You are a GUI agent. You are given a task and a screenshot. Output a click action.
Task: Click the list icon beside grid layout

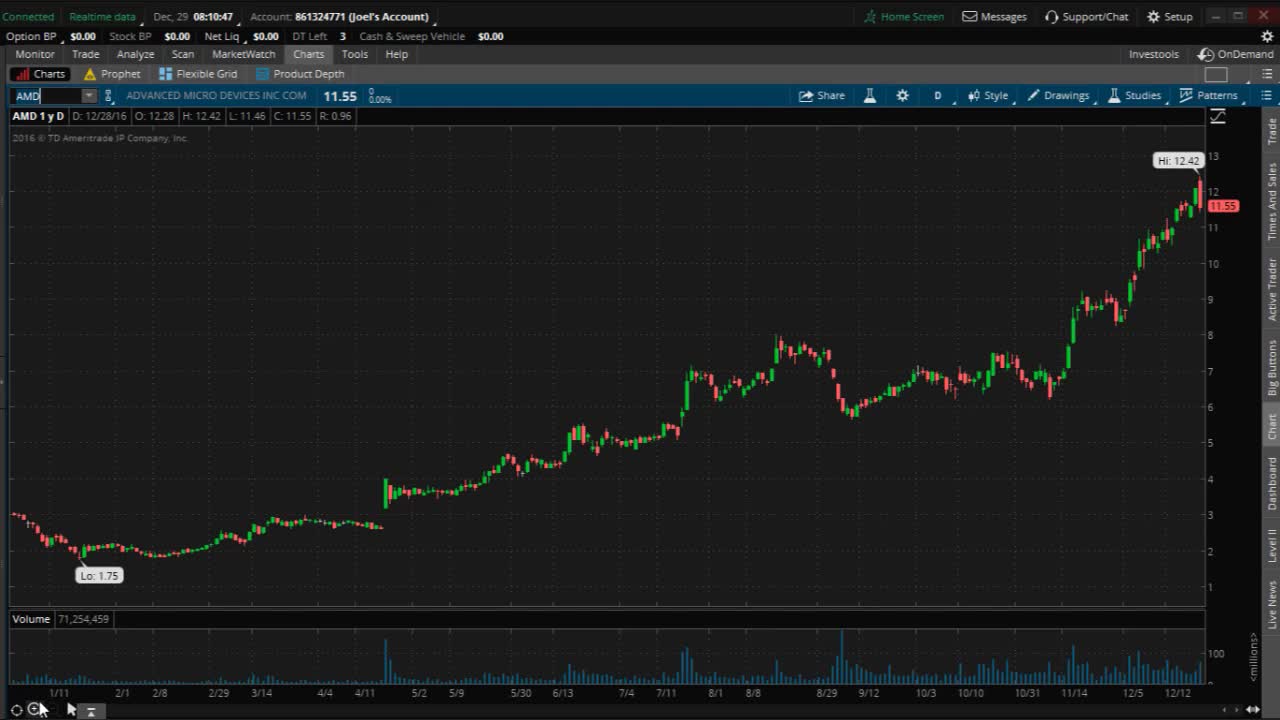[x=1266, y=75]
